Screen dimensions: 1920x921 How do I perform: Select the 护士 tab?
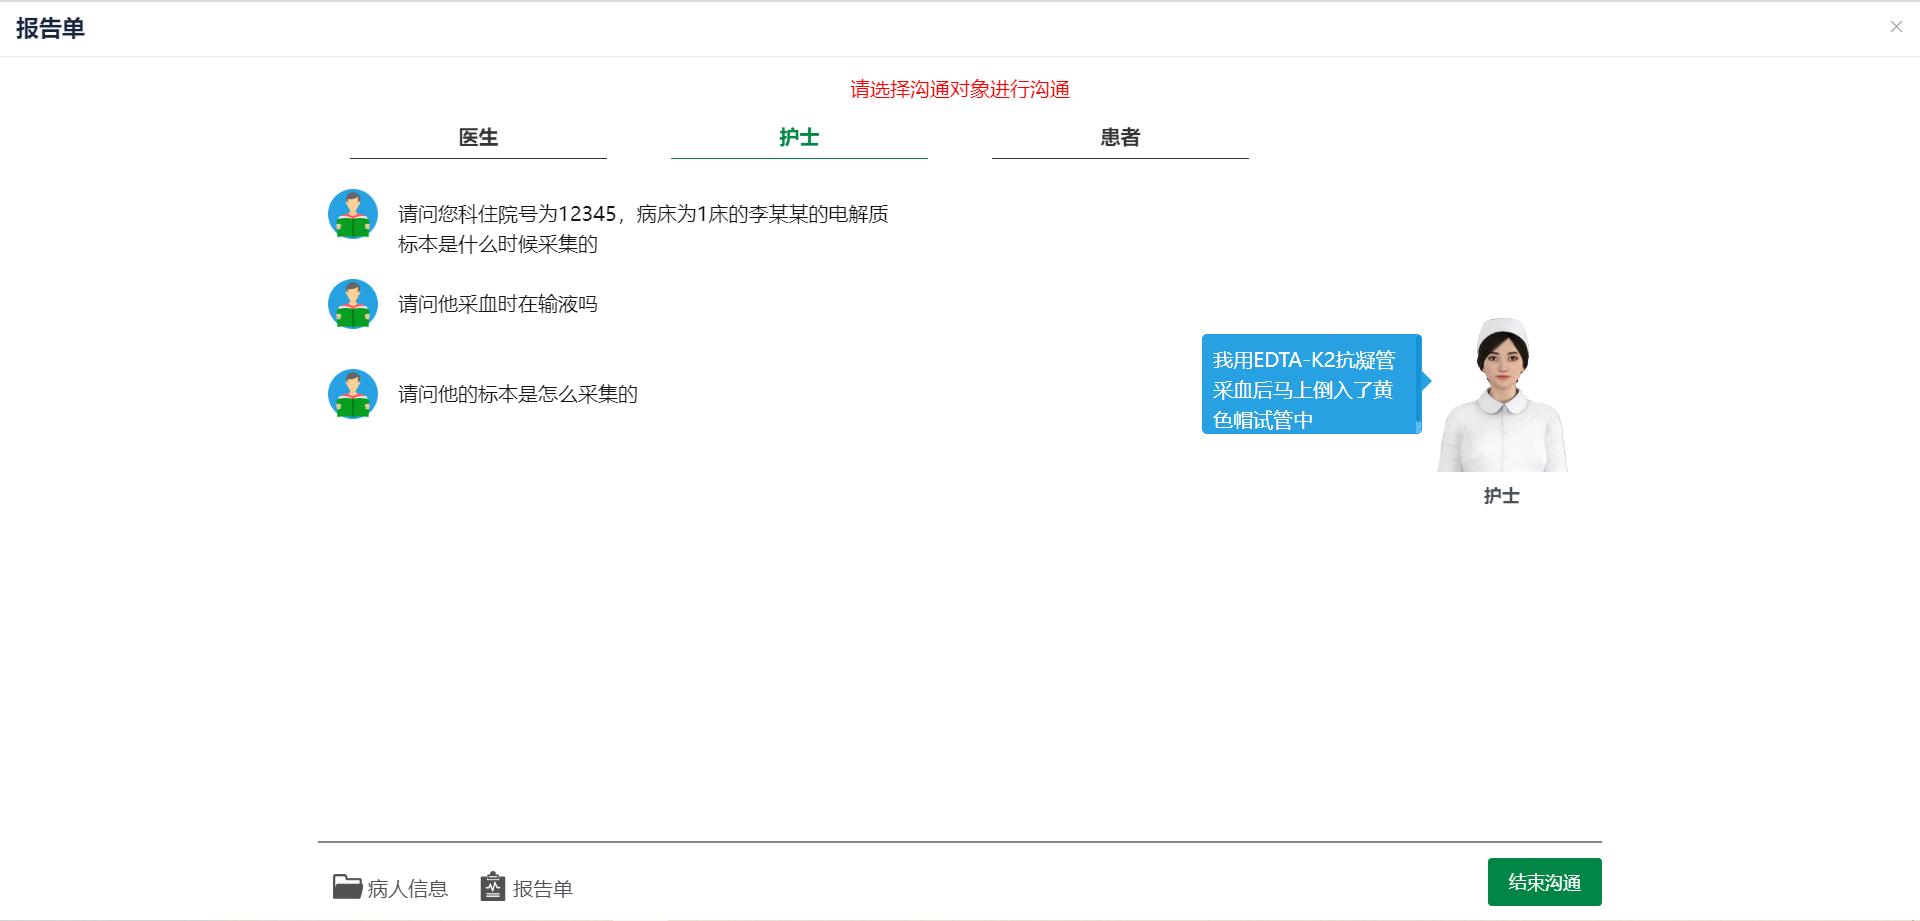pos(799,138)
